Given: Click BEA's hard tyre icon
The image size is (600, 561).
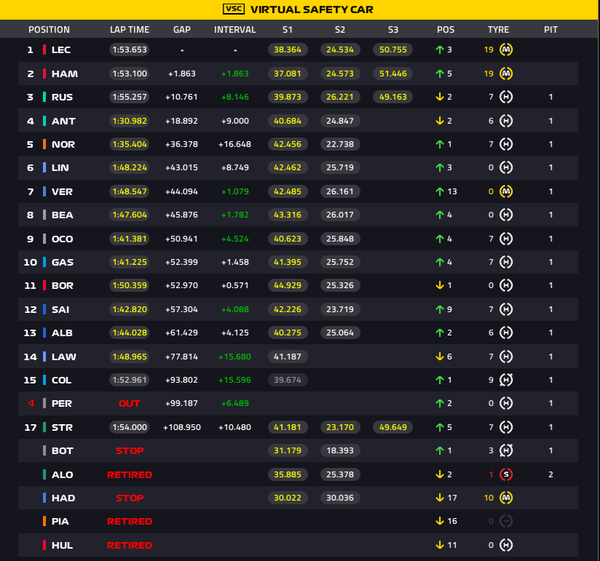Looking at the screenshot, I should [x=506, y=215].
